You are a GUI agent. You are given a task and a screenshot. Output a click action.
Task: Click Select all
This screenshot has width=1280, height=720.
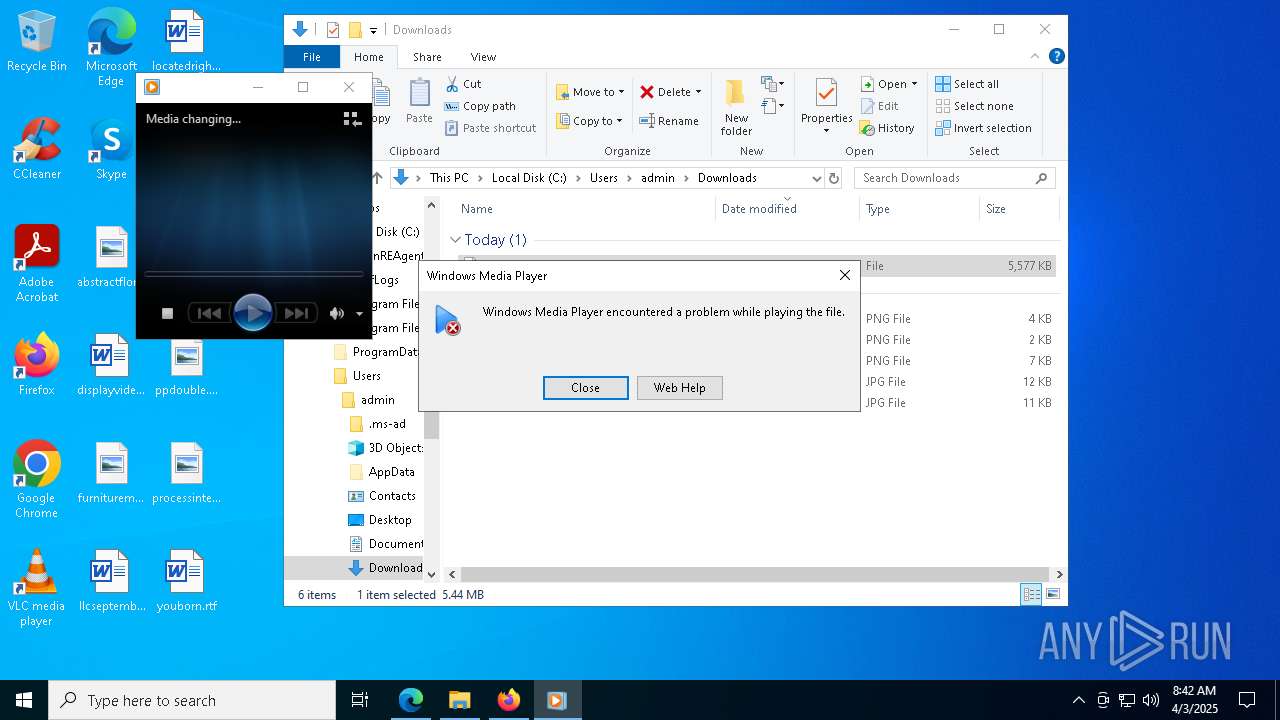click(967, 84)
